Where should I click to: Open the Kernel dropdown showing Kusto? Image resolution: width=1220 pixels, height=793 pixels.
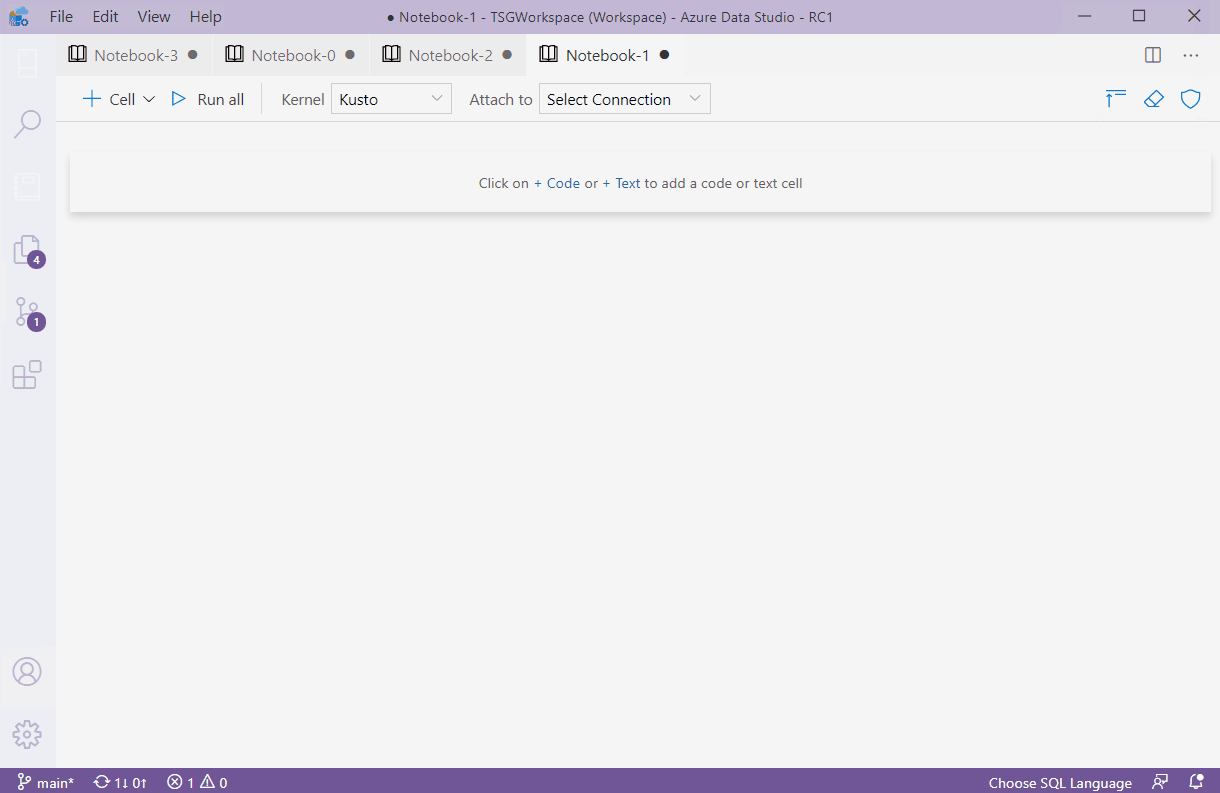pos(390,98)
